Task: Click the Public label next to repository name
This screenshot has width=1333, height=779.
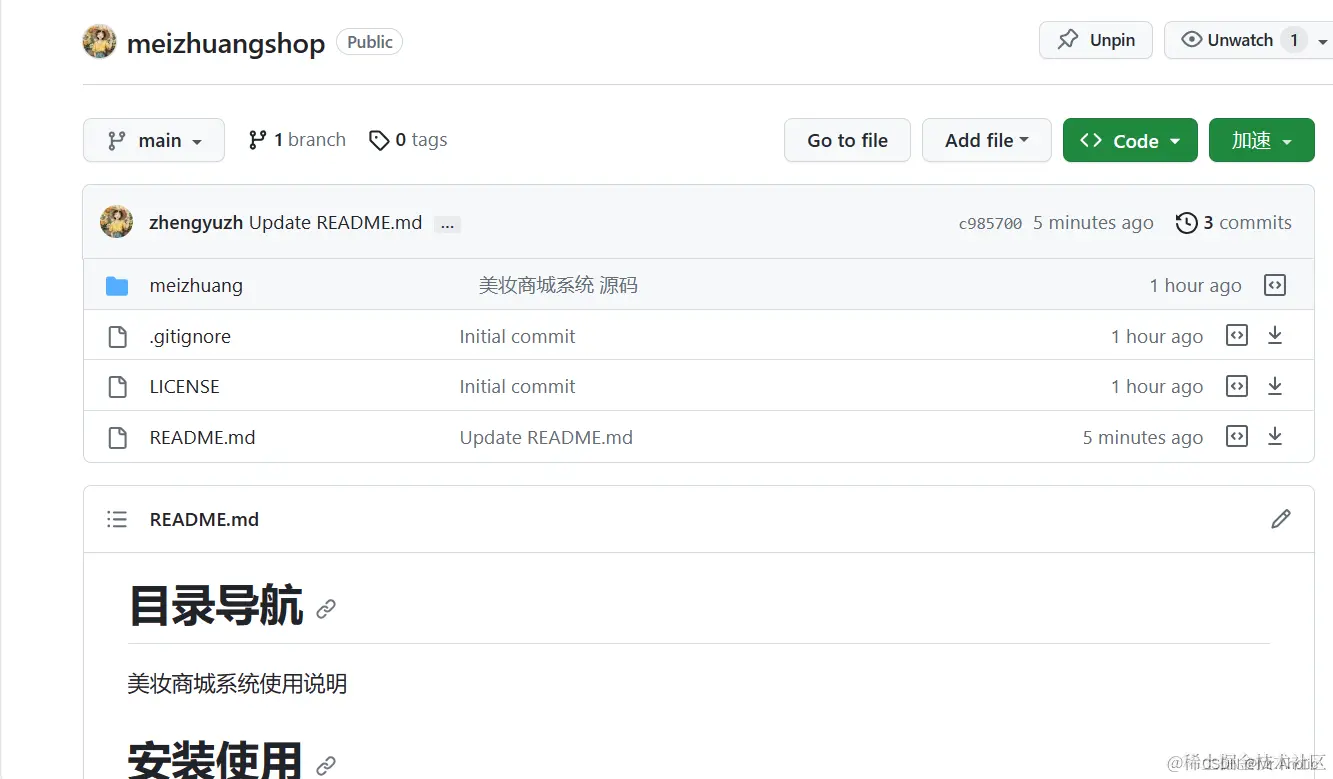Action: [369, 42]
